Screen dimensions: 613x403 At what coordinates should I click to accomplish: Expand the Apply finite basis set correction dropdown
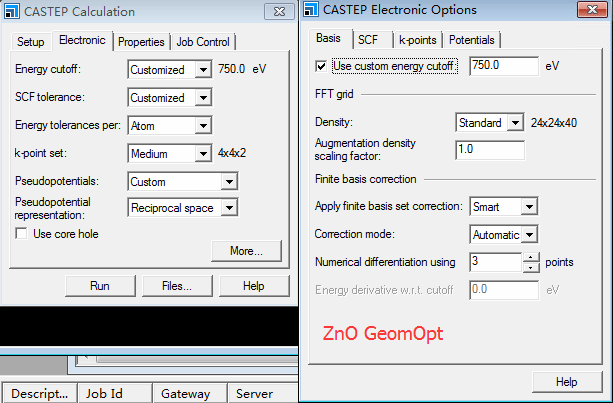pos(529,206)
